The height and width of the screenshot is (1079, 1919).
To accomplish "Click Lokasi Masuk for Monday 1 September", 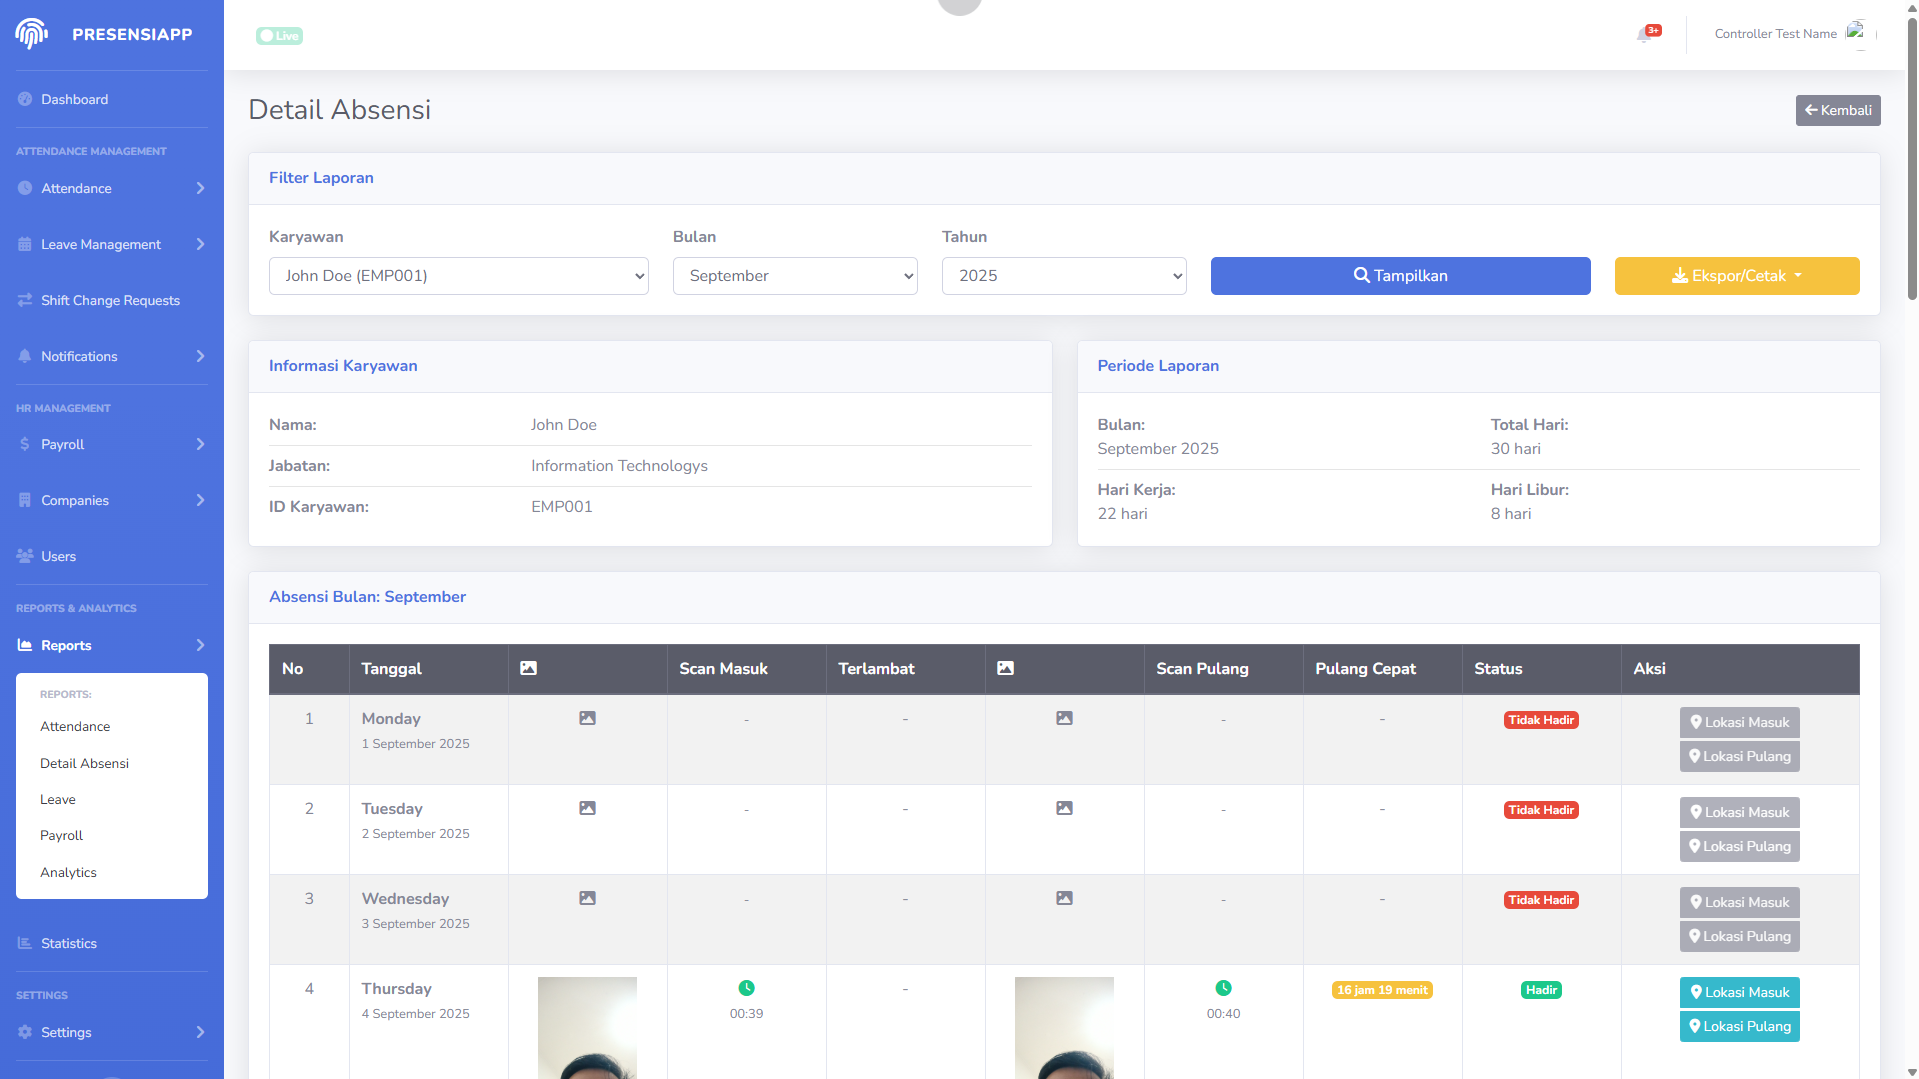I will tap(1740, 722).
